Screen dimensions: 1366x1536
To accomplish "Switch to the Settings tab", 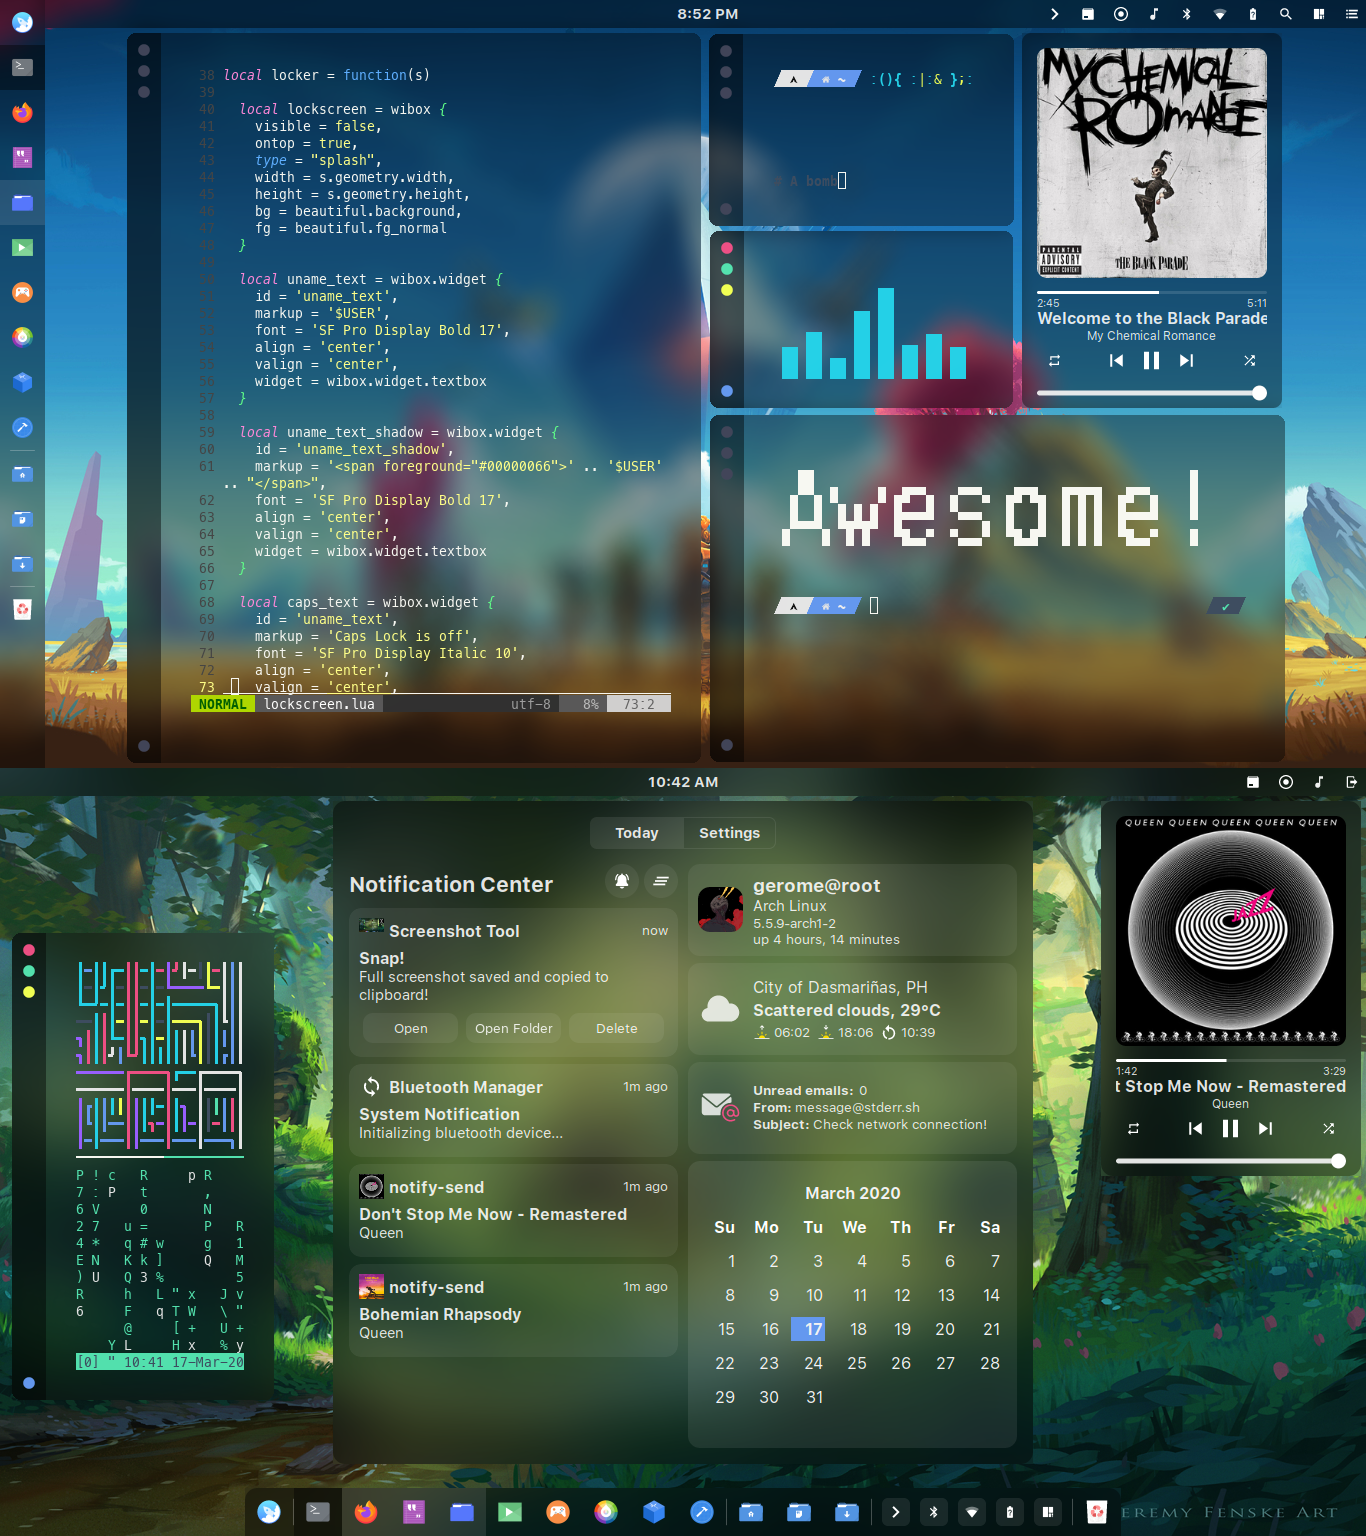I will coord(729,833).
